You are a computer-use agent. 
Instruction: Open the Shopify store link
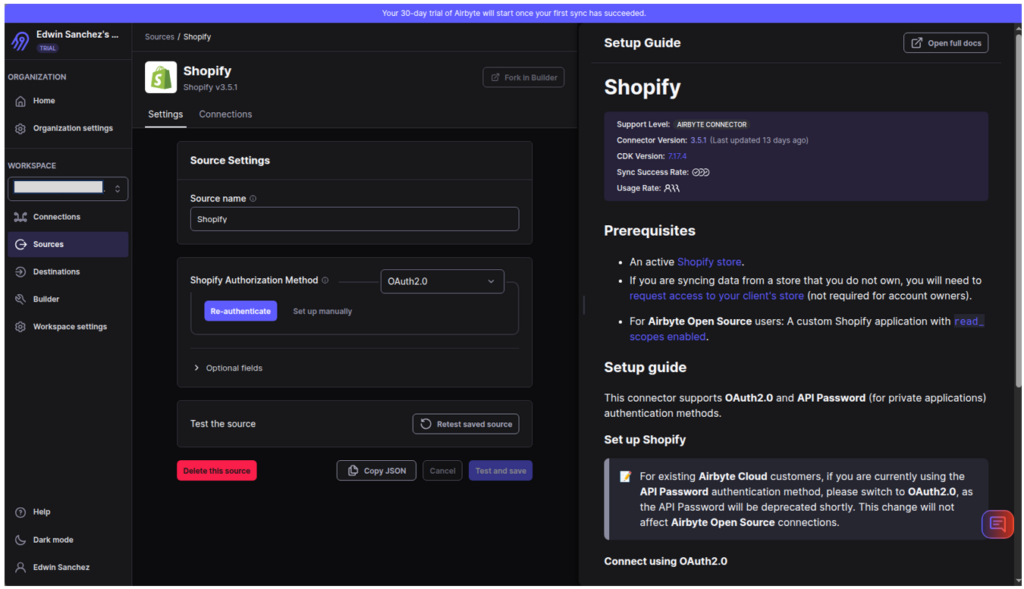709,262
